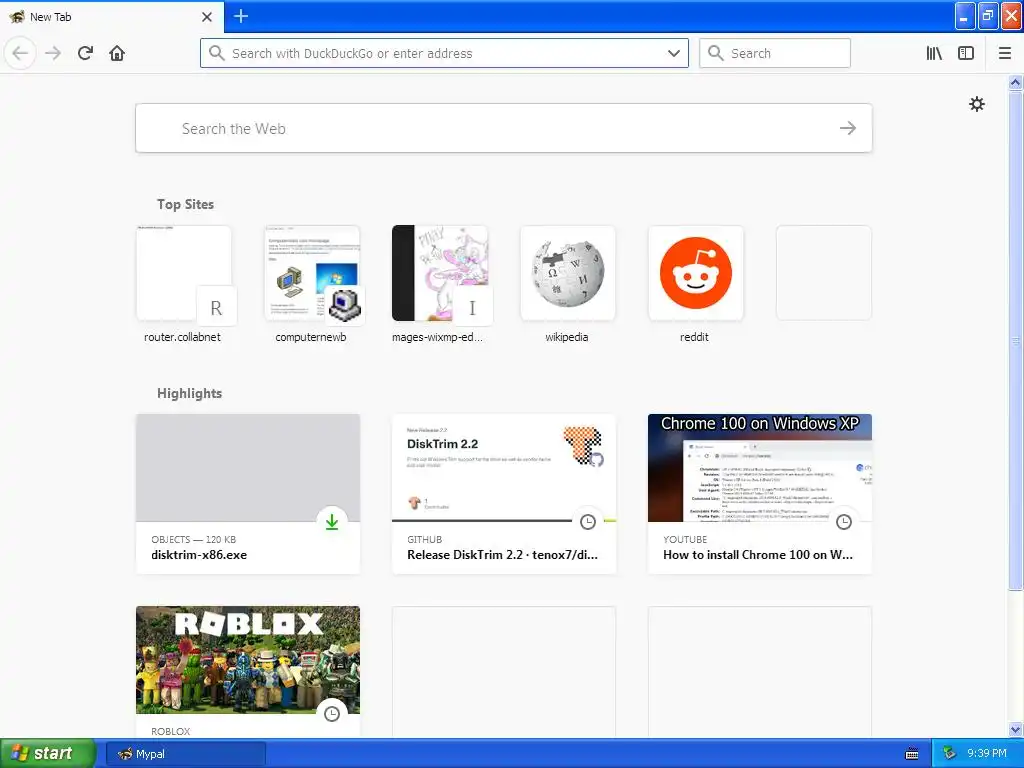The height and width of the screenshot is (768, 1024).
Task: Click the ROBLOX source label
Action: click(170, 731)
